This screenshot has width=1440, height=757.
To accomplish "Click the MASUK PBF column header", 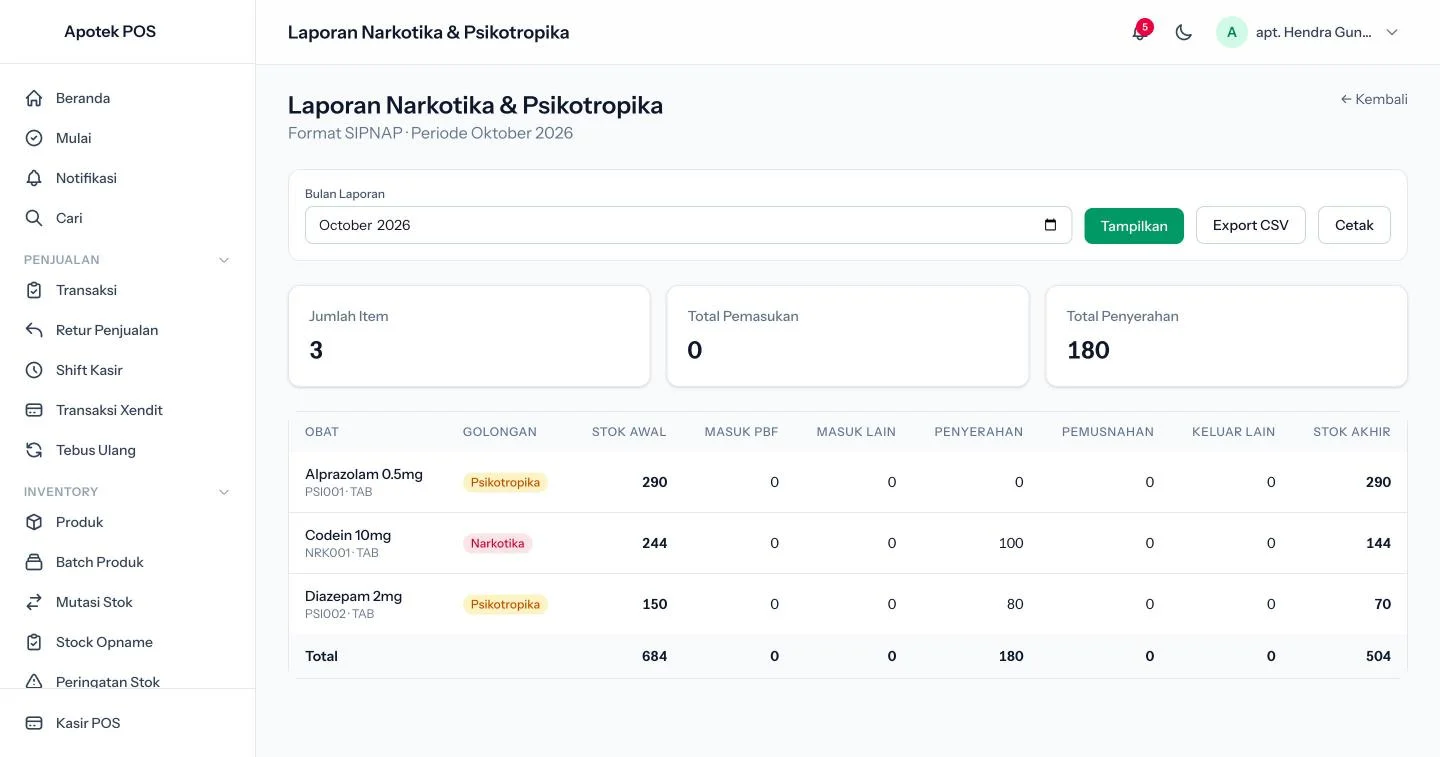I will coord(741,432).
